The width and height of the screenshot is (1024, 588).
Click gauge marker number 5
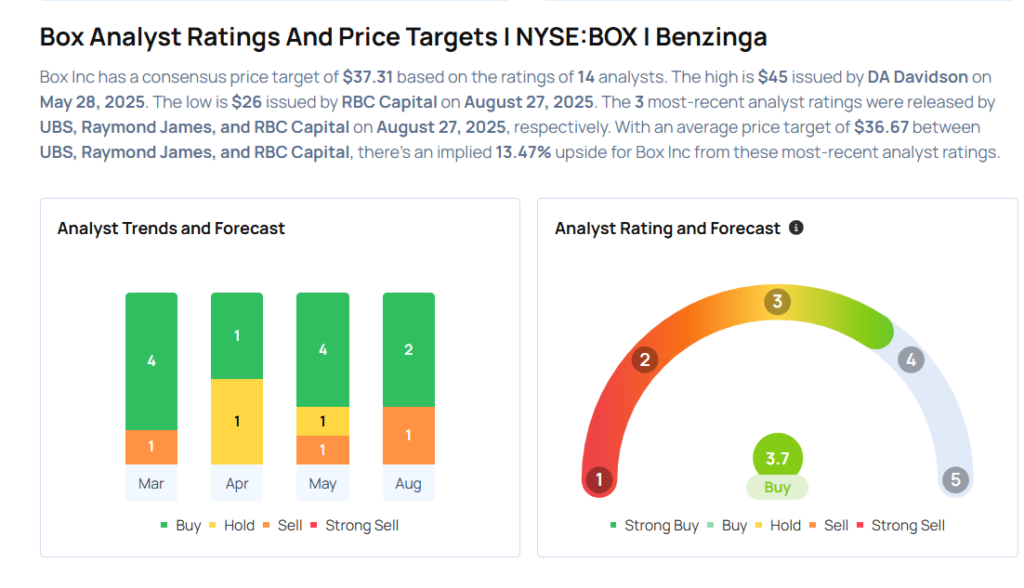pyautogui.click(x=955, y=480)
